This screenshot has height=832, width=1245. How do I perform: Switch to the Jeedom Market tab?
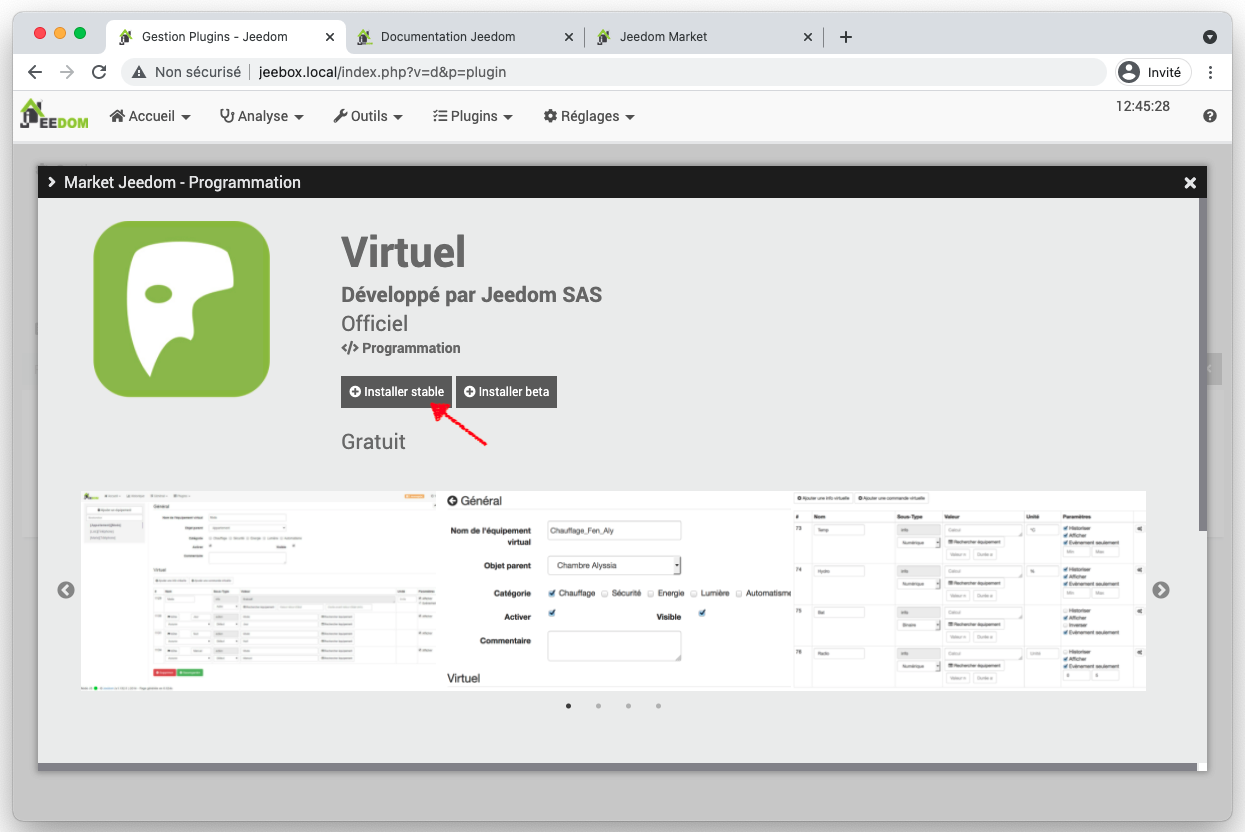(x=663, y=37)
